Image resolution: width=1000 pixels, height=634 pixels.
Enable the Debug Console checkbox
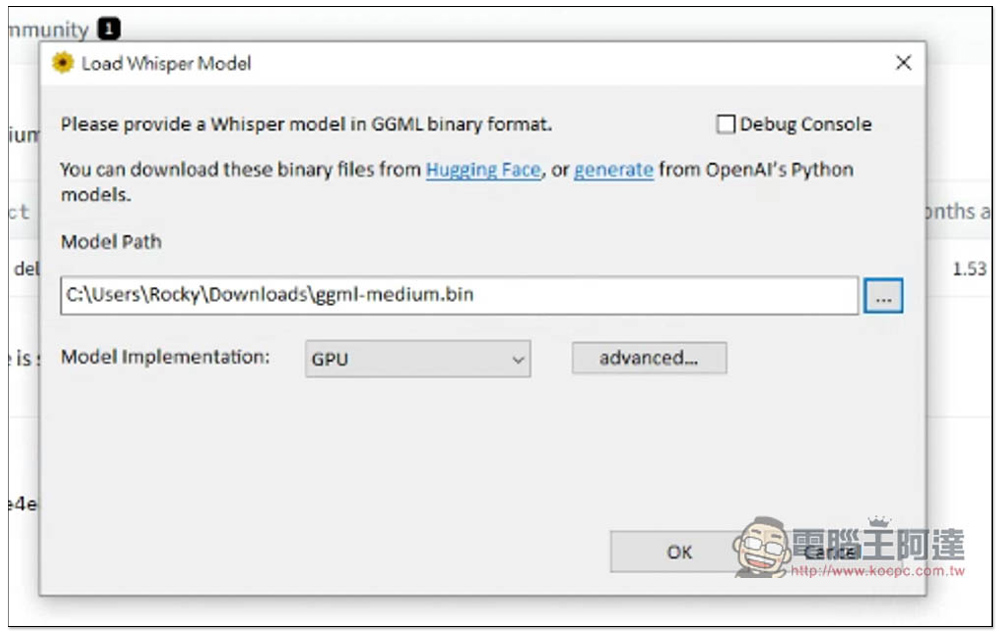(x=726, y=124)
